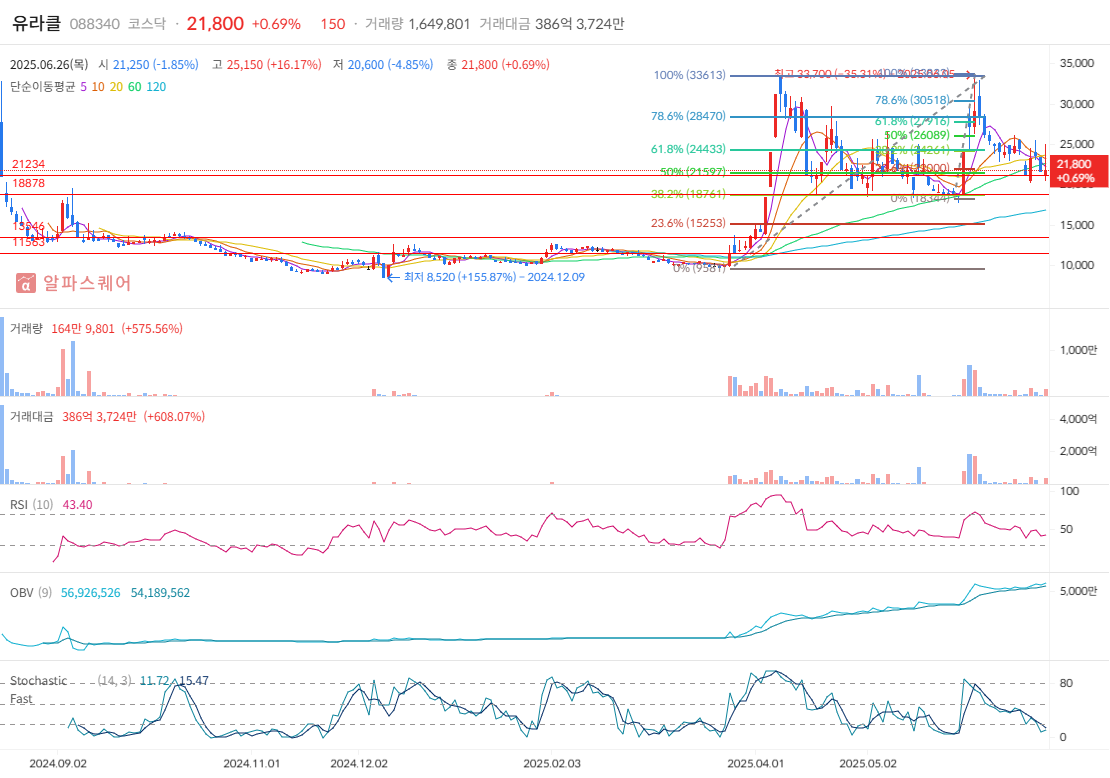Select the 20-day moving average legend

(116, 86)
